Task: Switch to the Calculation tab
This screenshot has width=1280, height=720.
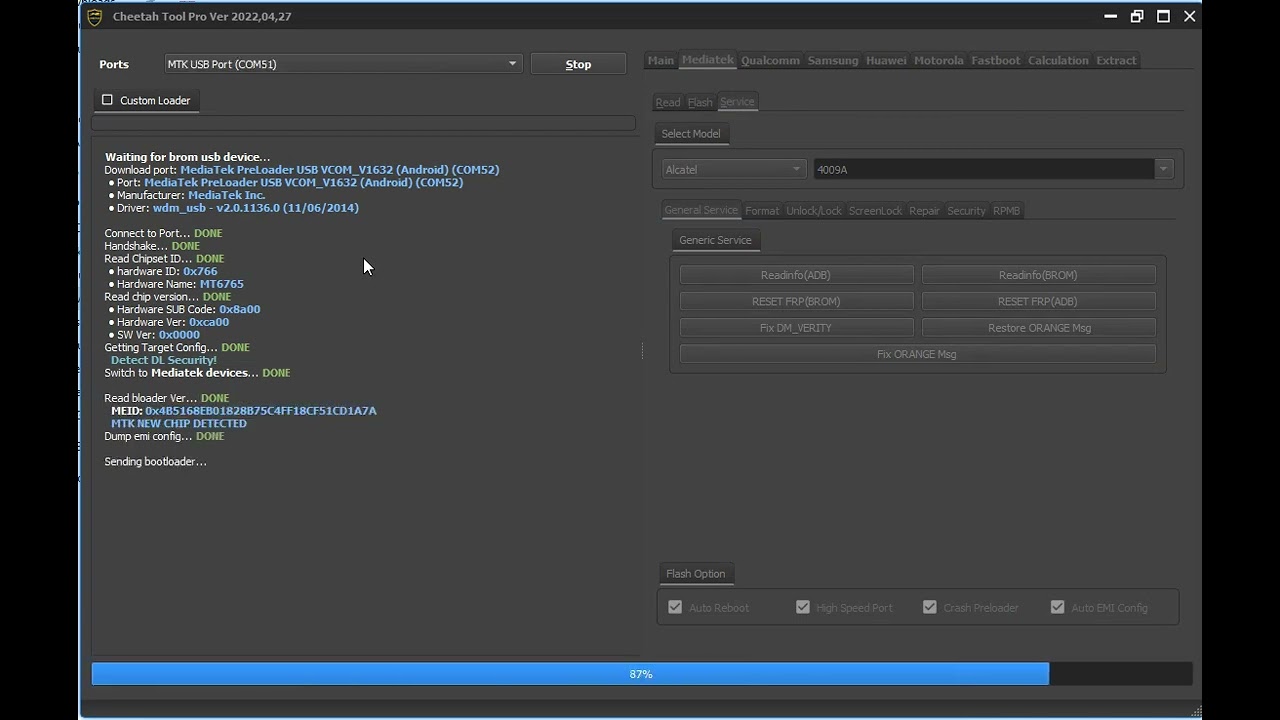Action: (x=1058, y=60)
